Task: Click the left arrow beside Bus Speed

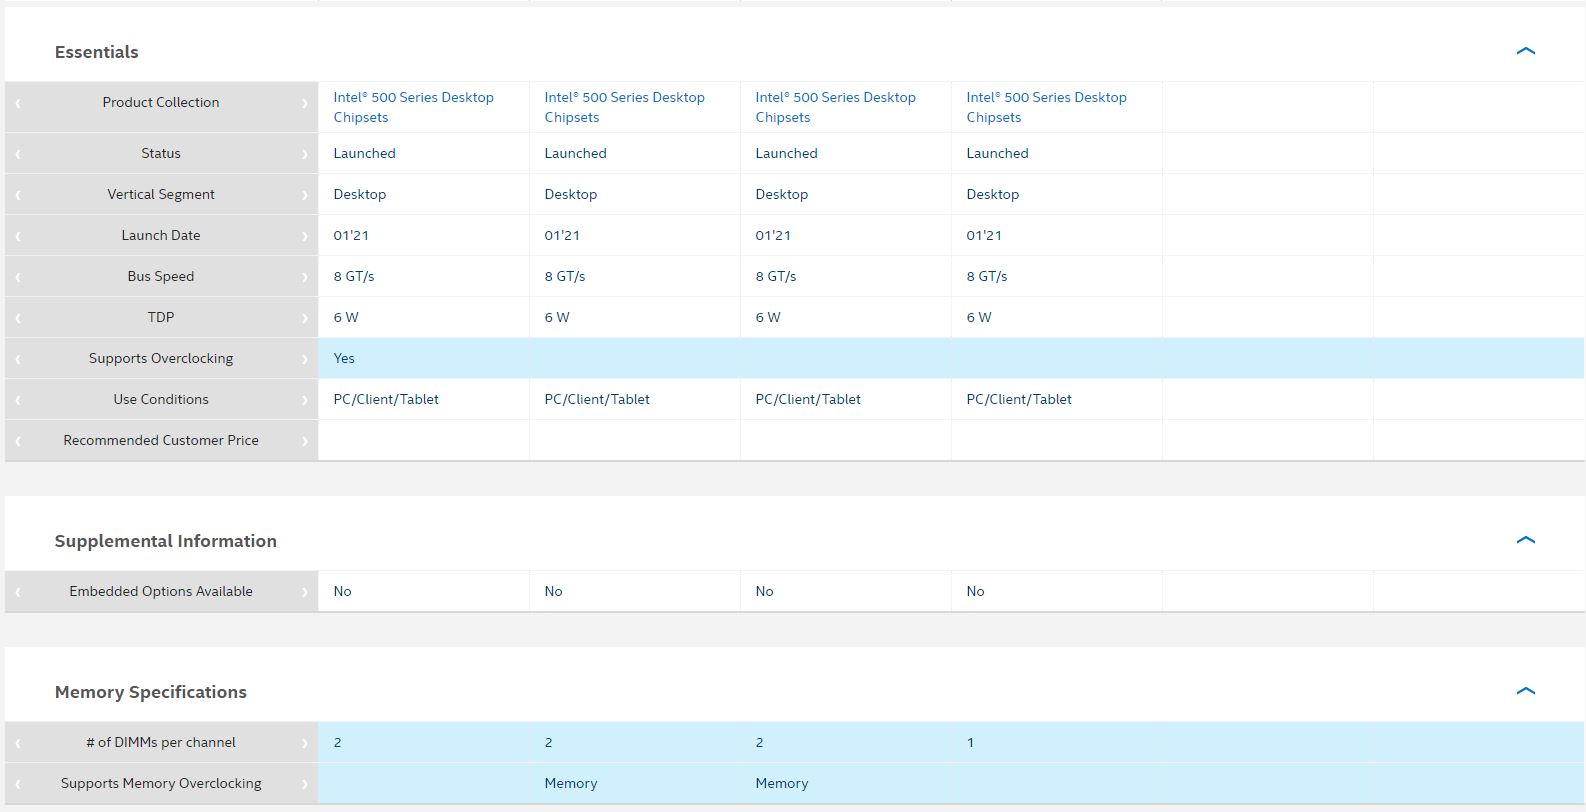Action: 18,277
